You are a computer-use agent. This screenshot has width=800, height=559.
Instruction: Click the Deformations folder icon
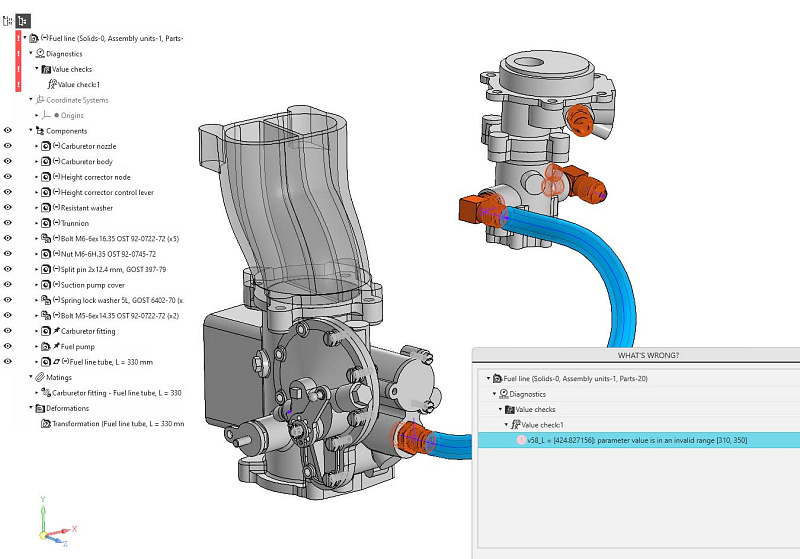pyautogui.click(x=40, y=408)
